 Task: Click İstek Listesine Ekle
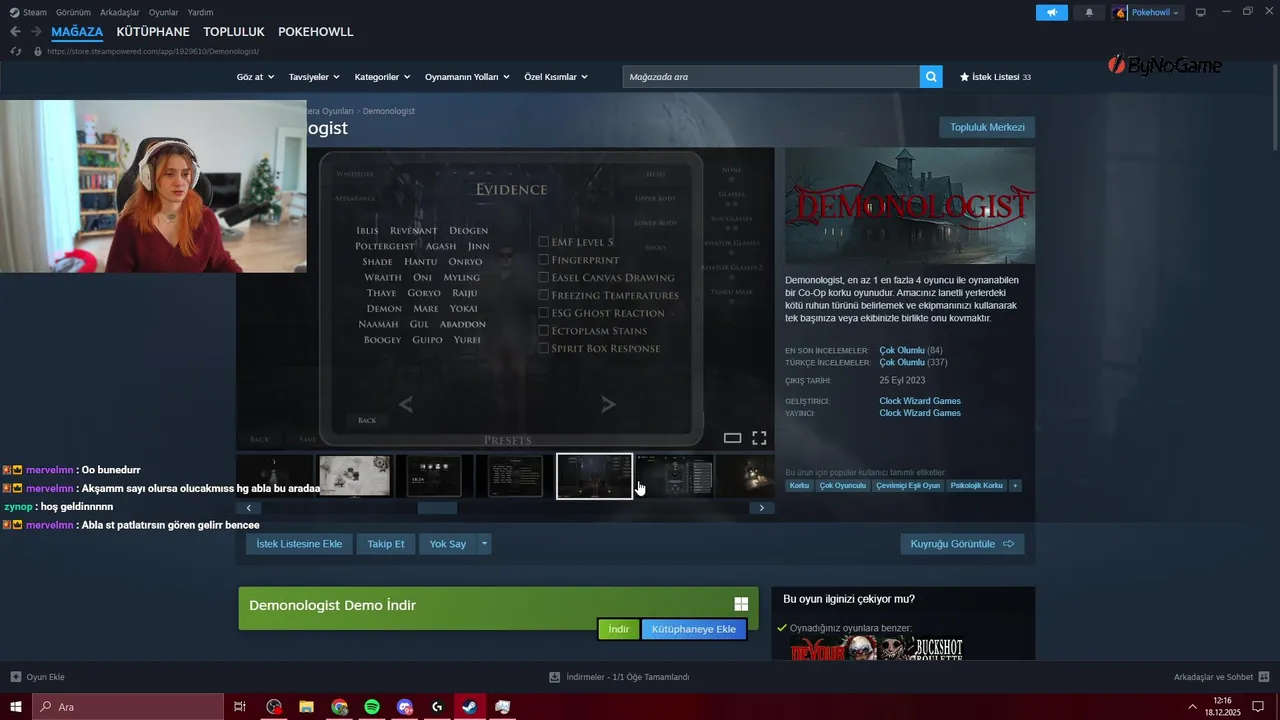tap(299, 544)
